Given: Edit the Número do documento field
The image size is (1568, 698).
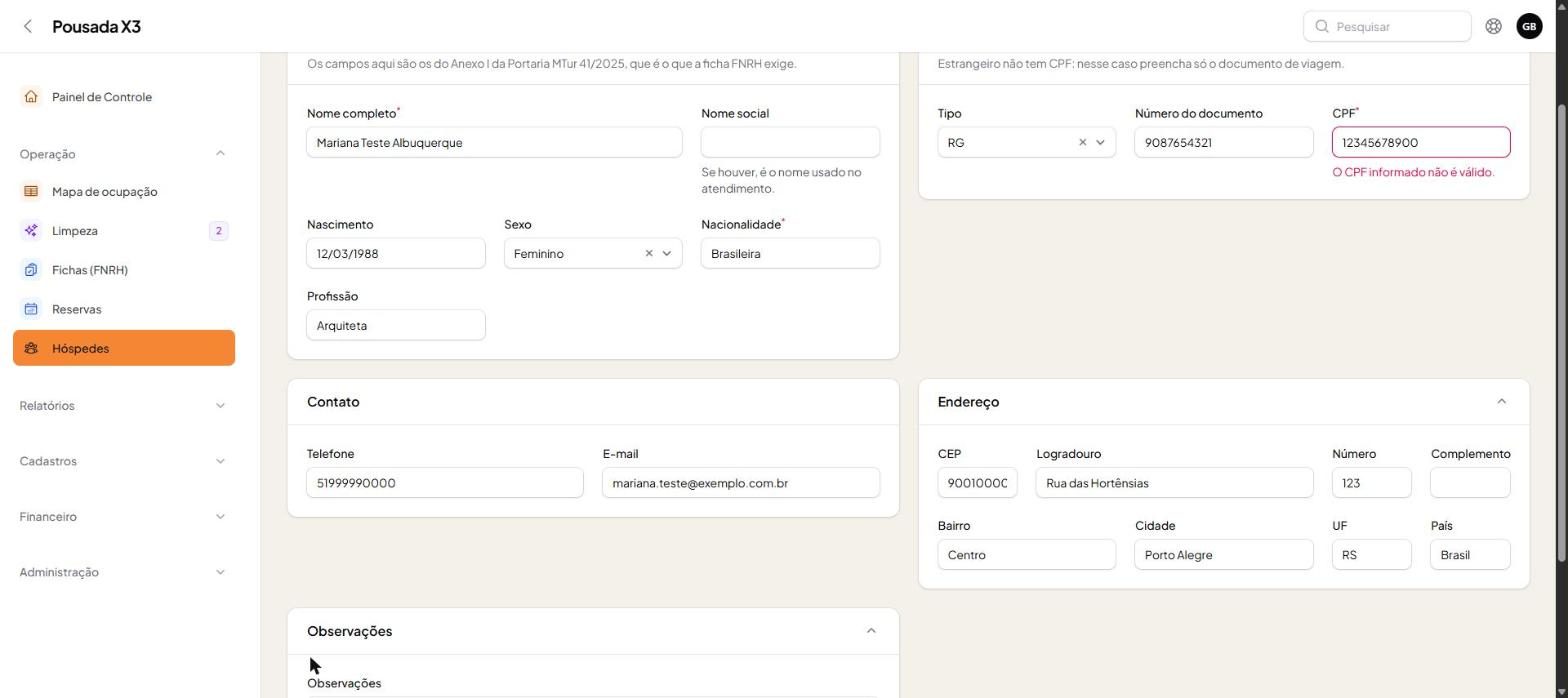Looking at the screenshot, I should click(x=1224, y=143).
